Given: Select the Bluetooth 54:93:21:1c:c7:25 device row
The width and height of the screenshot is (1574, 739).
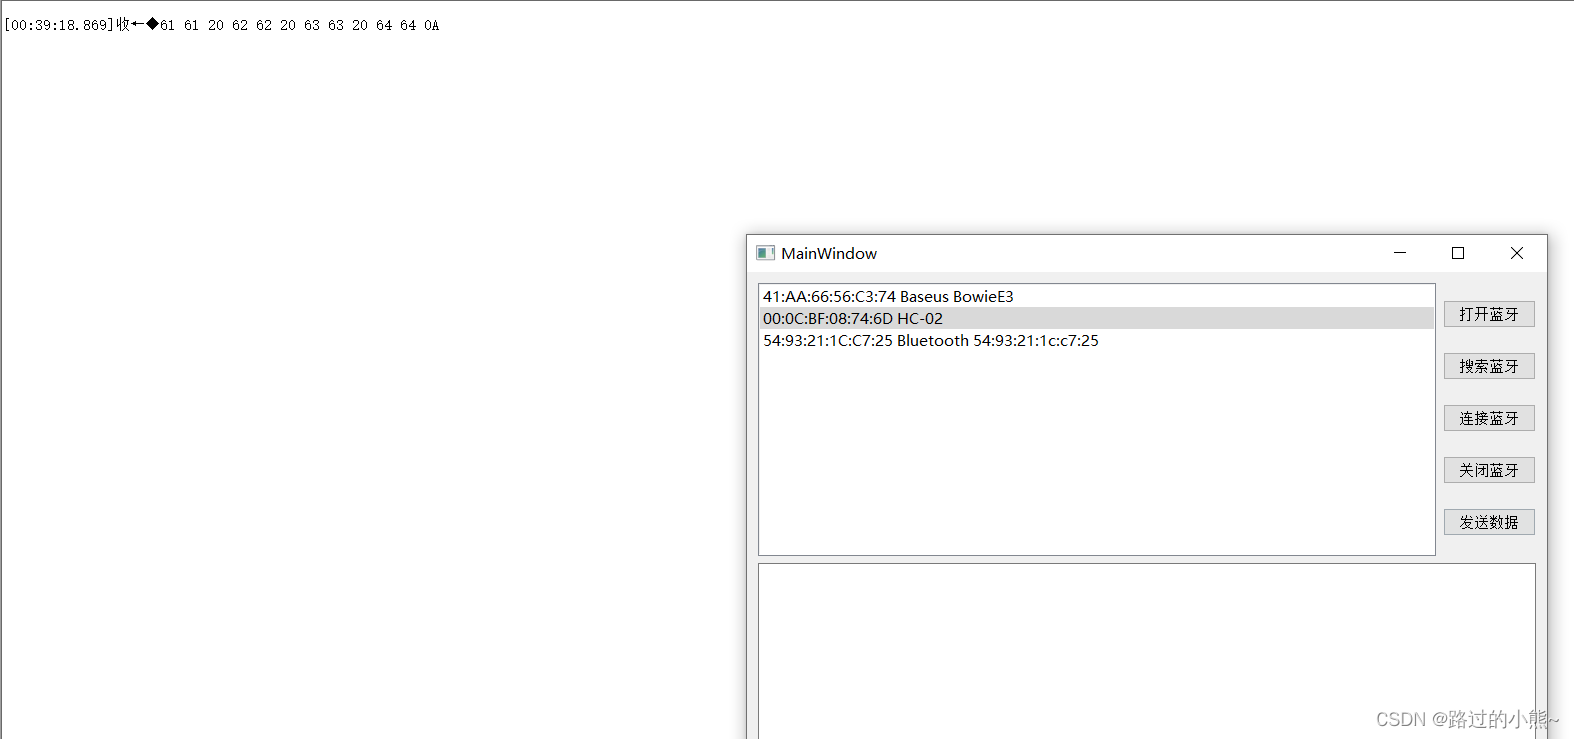Looking at the screenshot, I should point(1097,340).
